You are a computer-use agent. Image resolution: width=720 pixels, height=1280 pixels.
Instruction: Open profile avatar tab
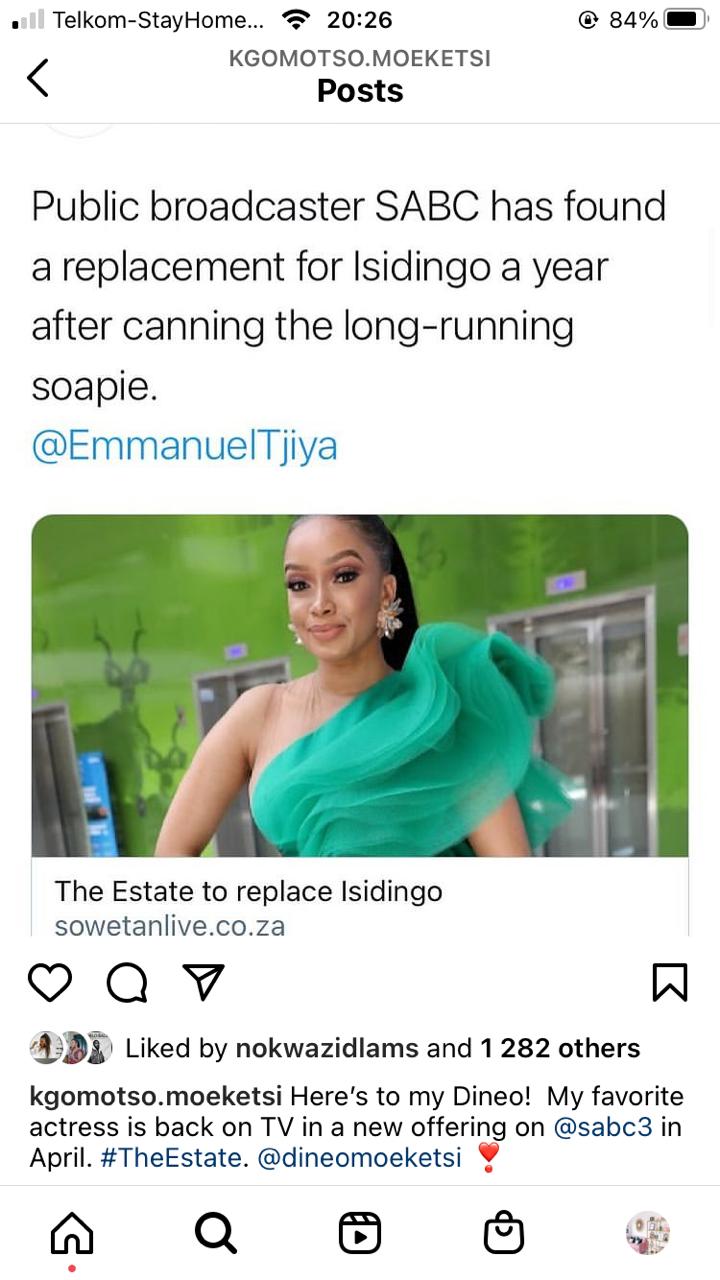click(x=647, y=1233)
